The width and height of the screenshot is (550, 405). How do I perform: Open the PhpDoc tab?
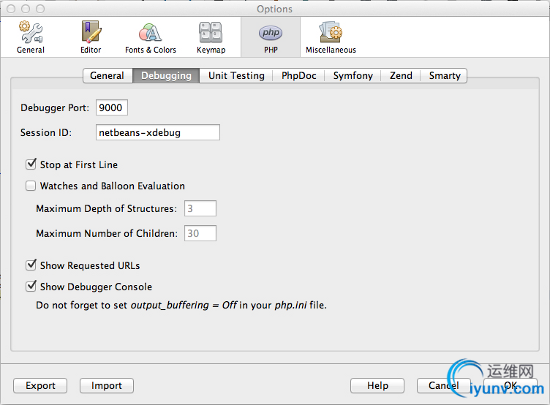(x=299, y=76)
